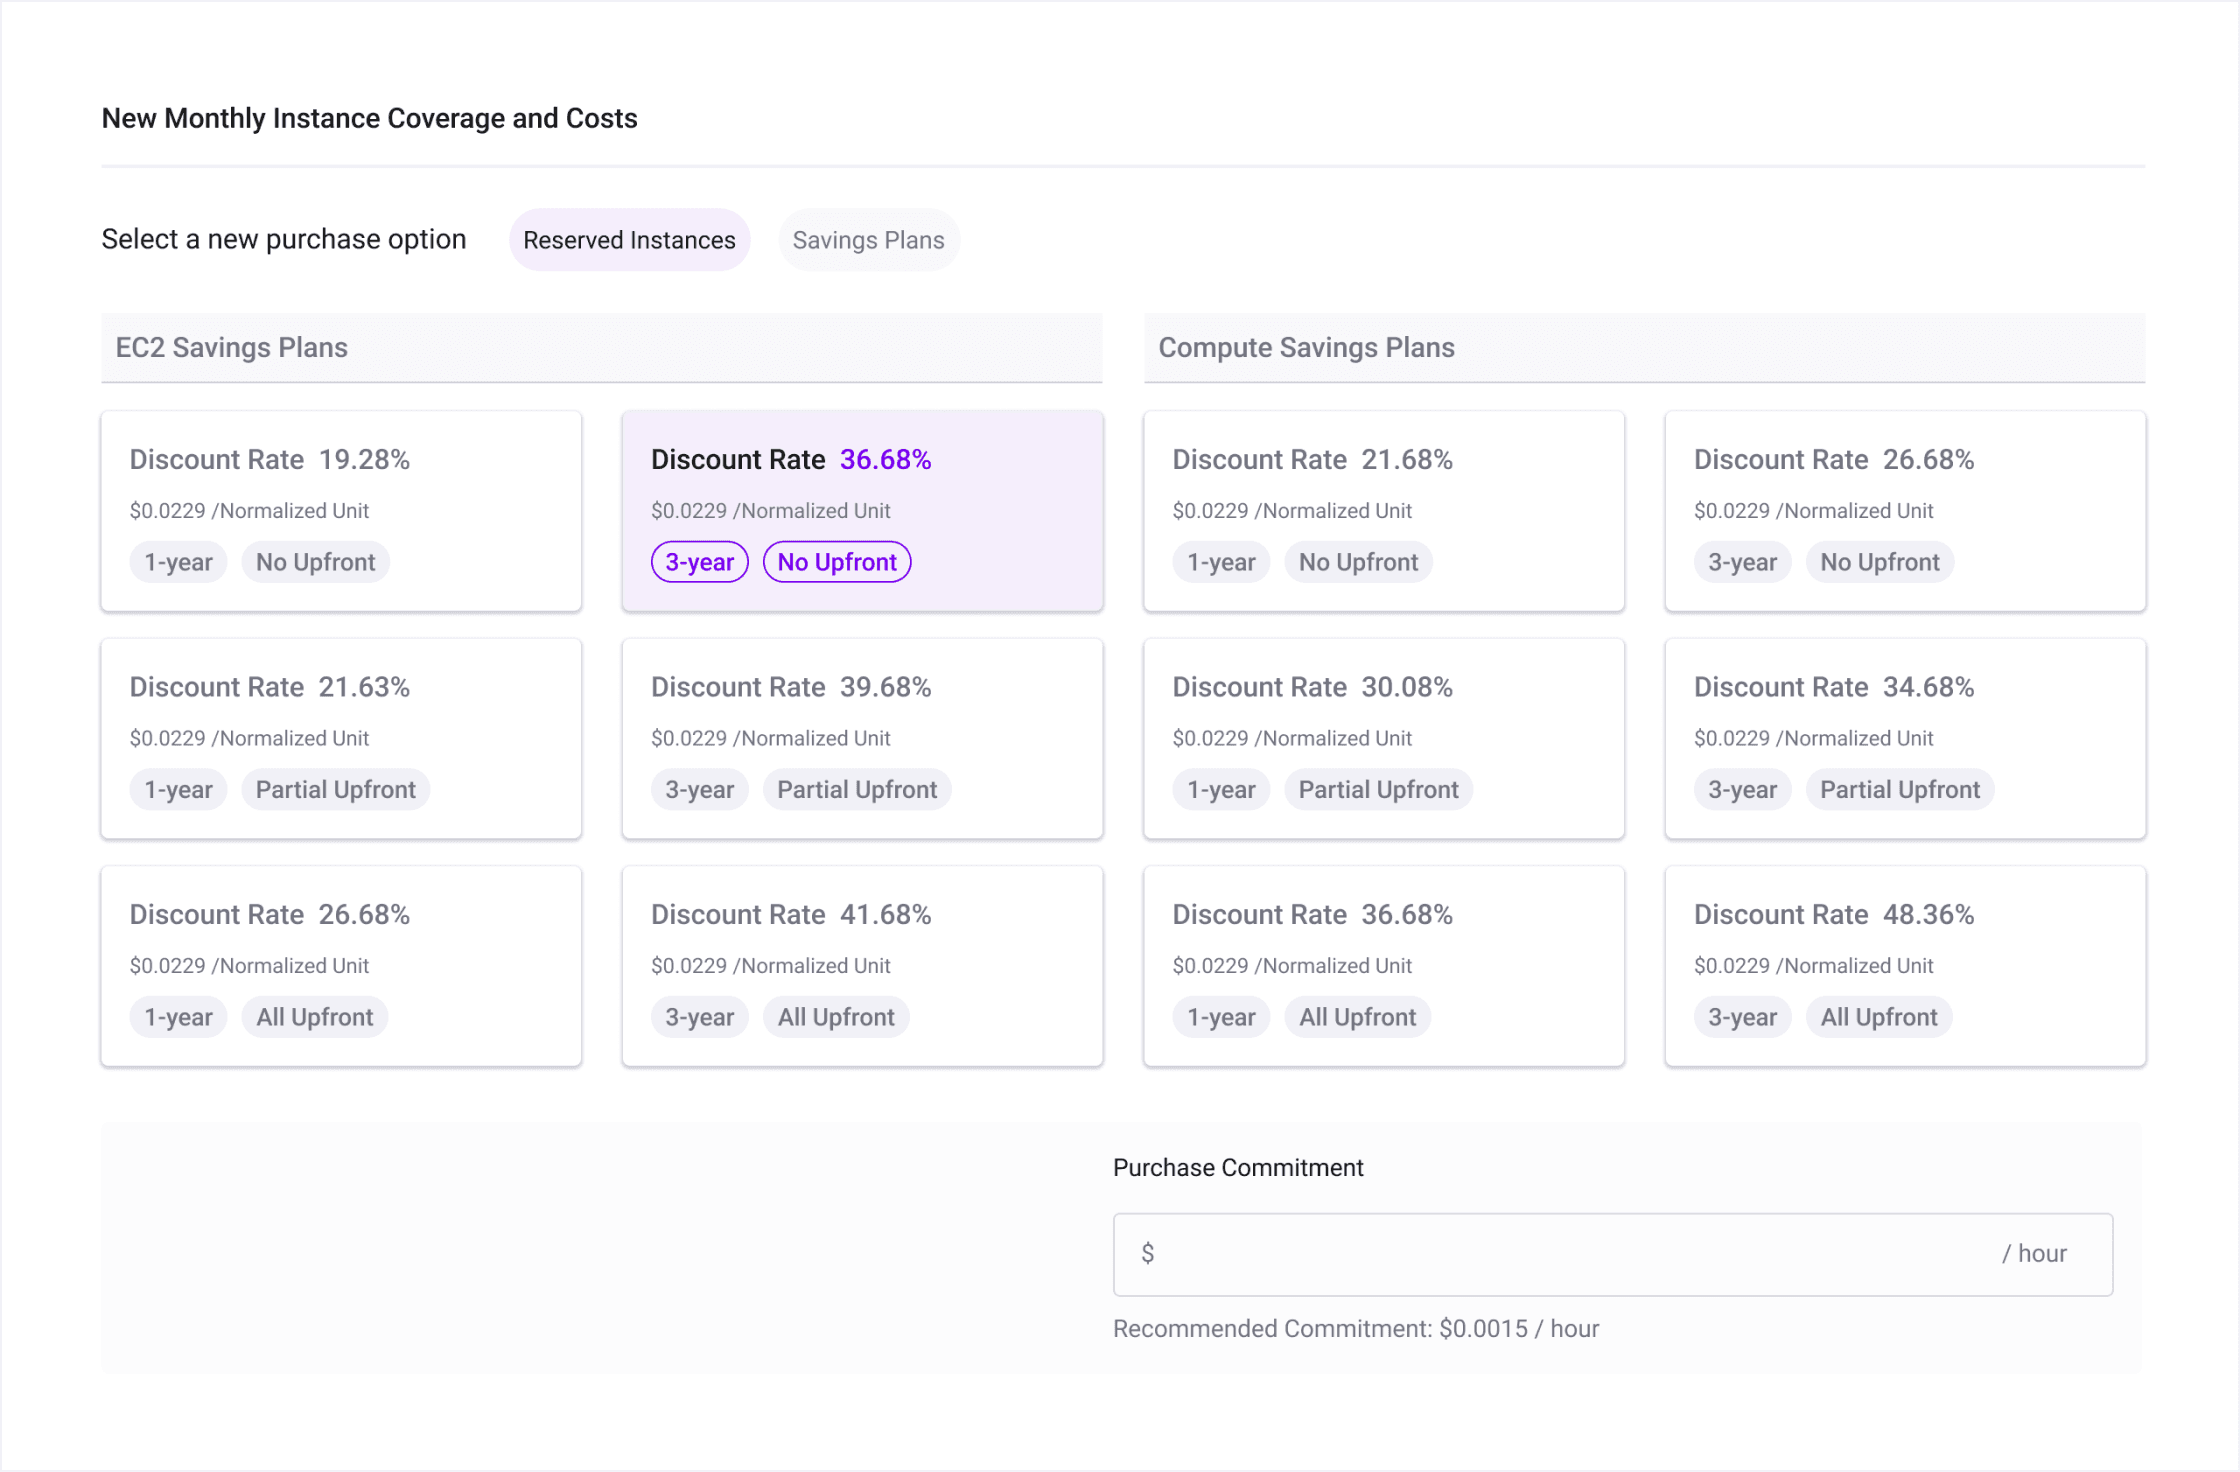Pick the Compute 1-year All Upfront card
This screenshot has width=2240, height=1472.
point(1384,966)
